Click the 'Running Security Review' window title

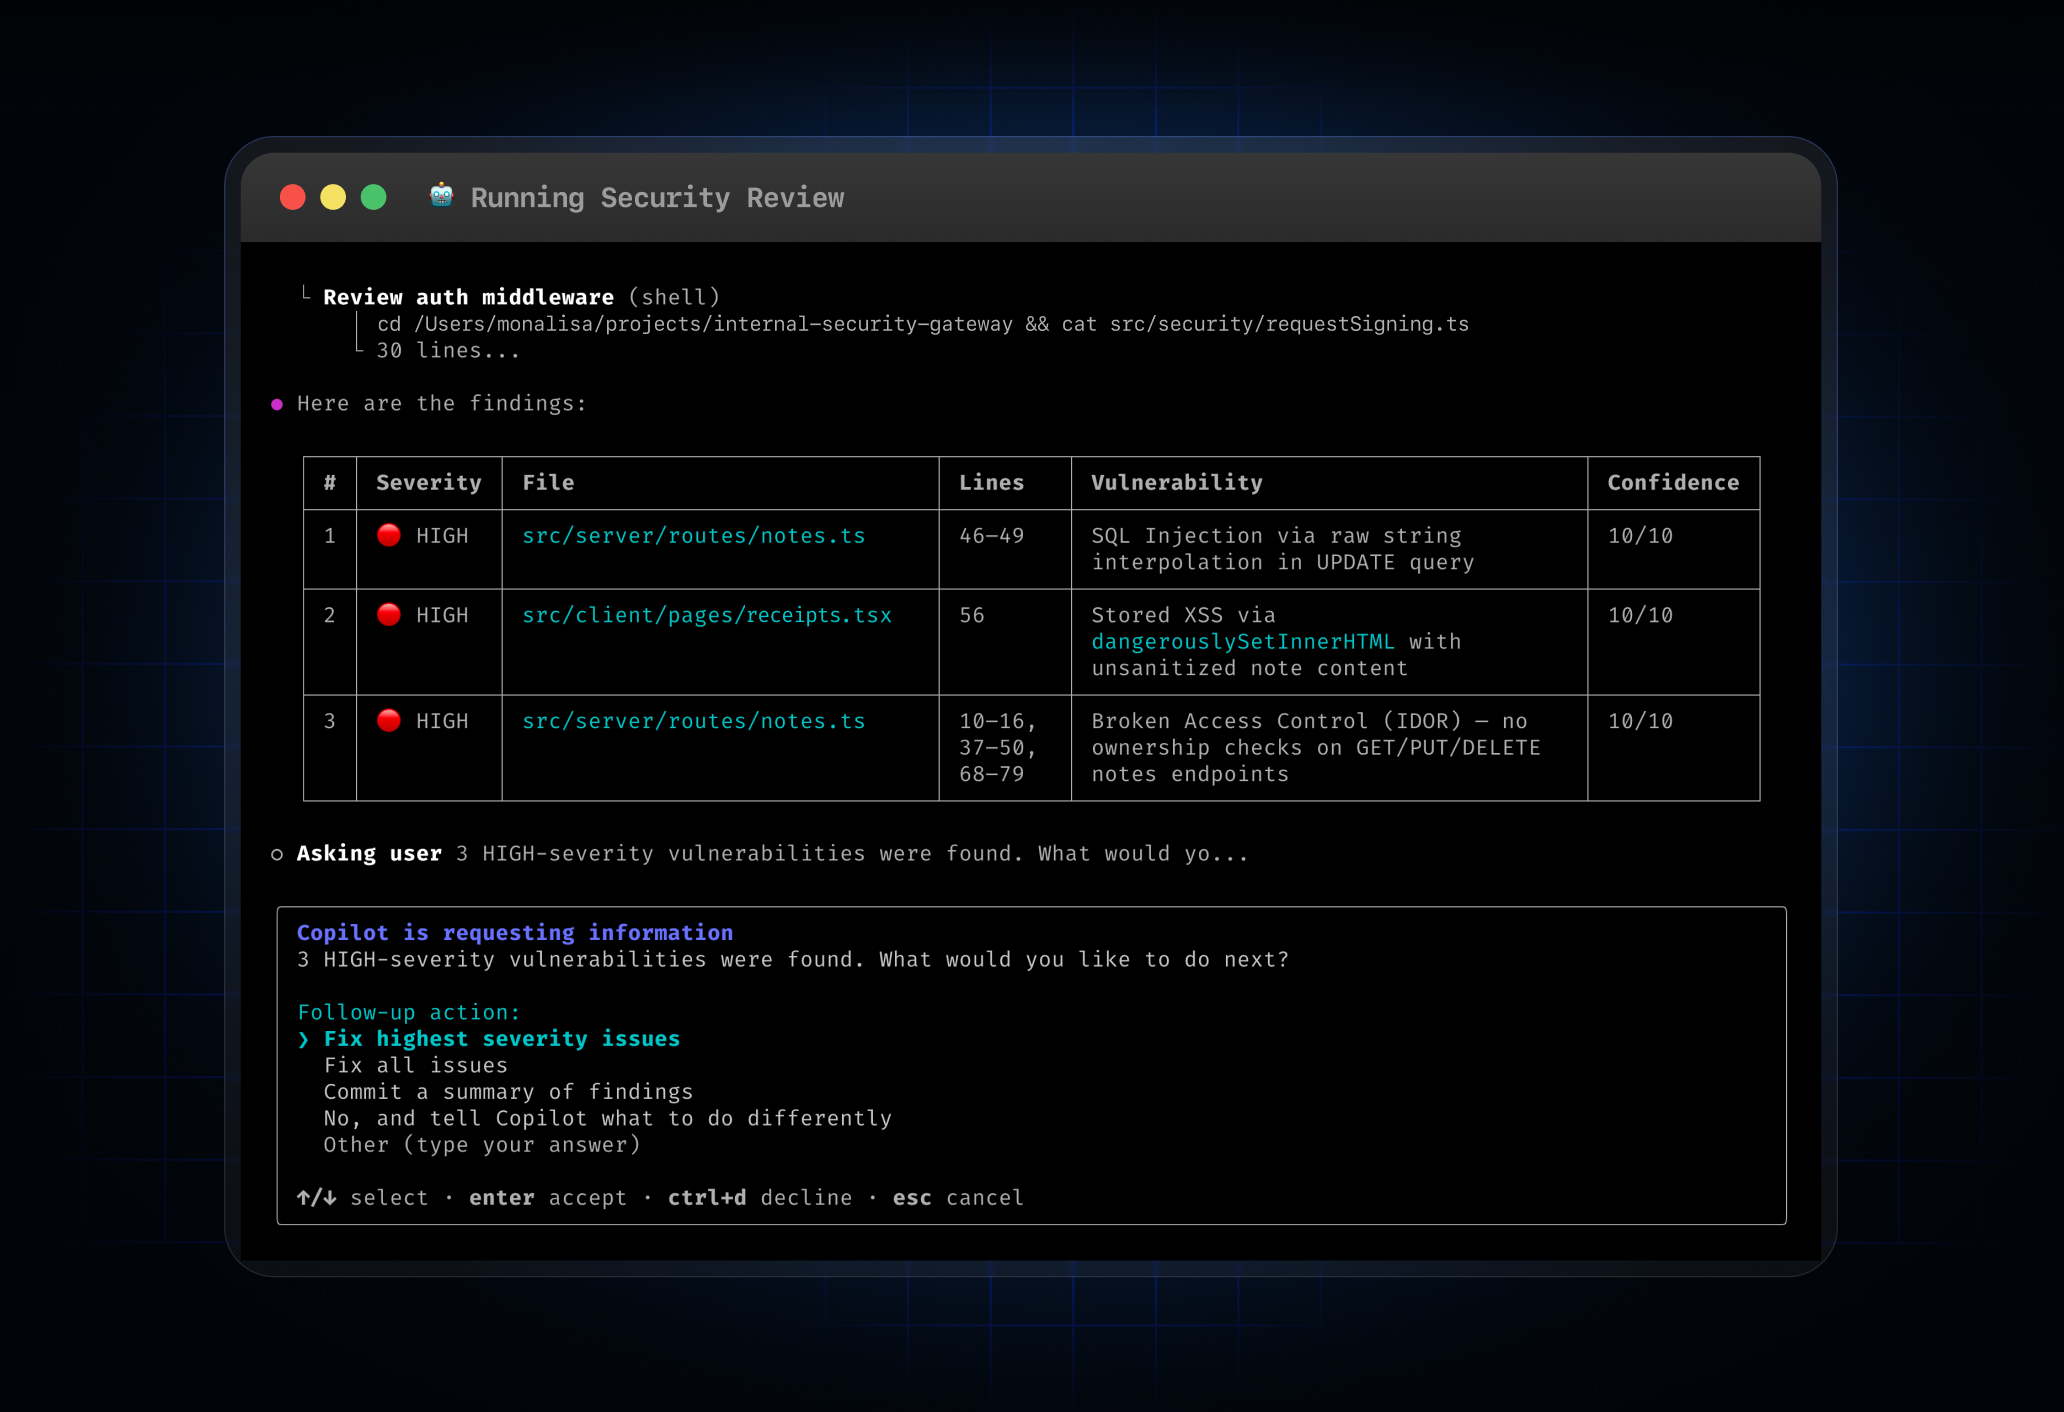[657, 198]
